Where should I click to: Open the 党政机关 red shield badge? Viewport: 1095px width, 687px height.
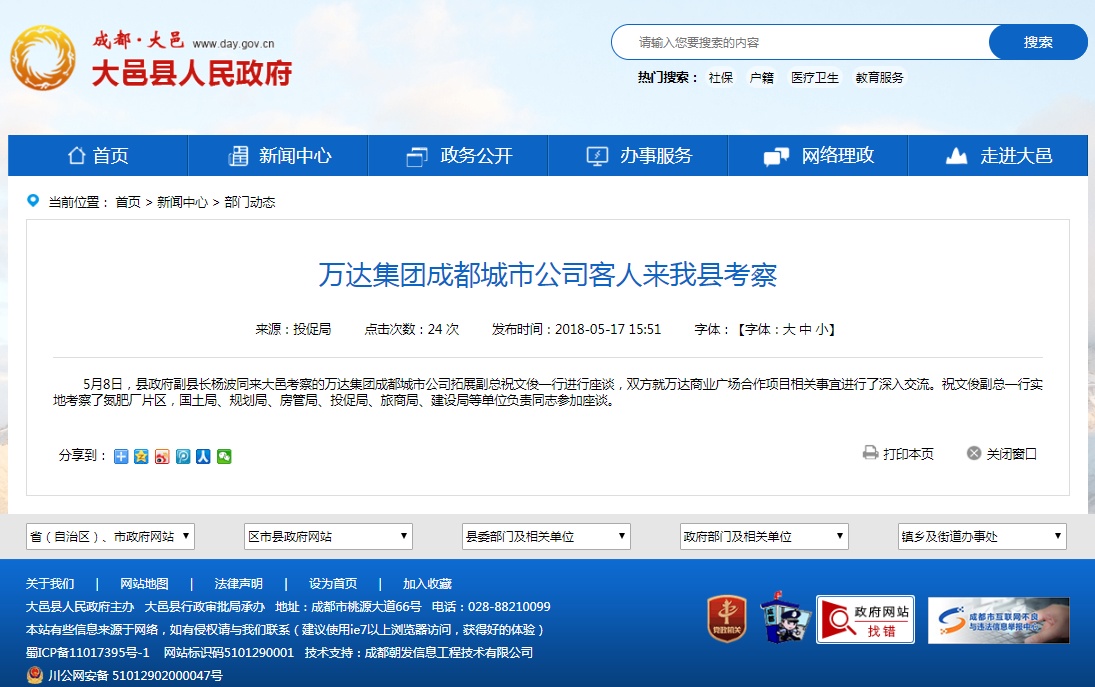pos(726,619)
